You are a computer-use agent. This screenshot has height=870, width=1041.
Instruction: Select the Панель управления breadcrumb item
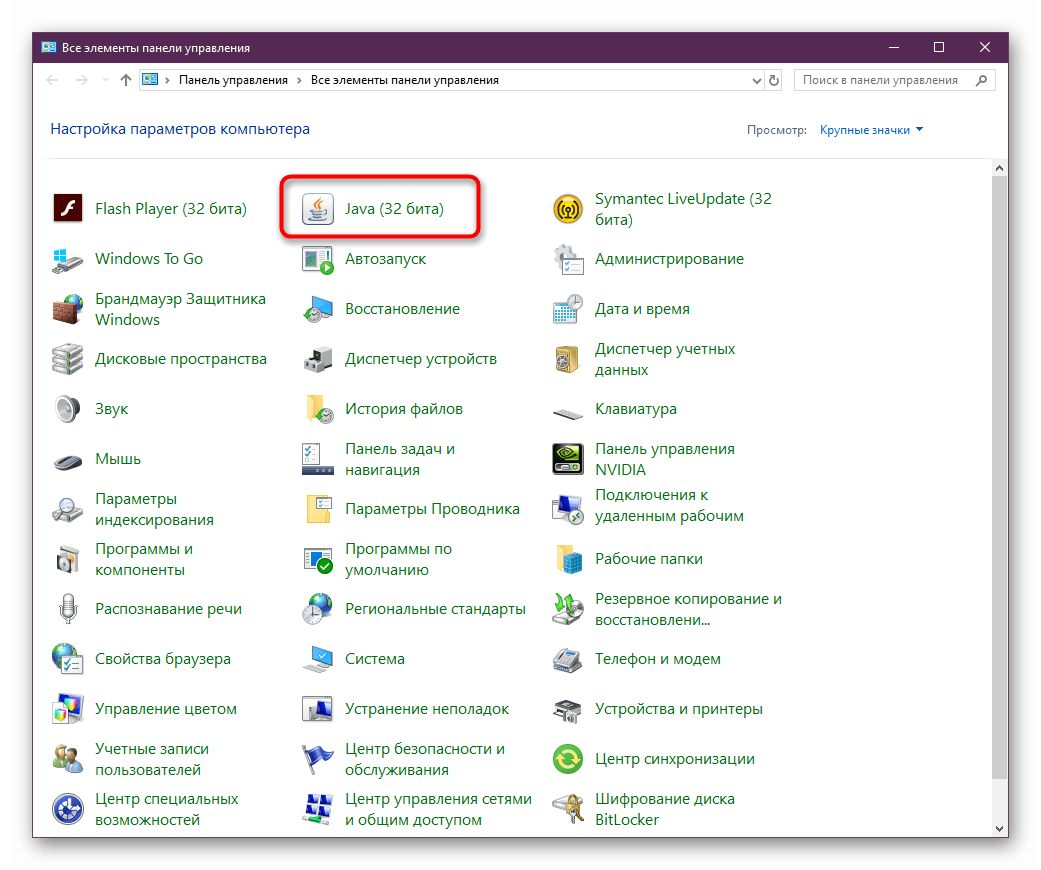[x=233, y=80]
